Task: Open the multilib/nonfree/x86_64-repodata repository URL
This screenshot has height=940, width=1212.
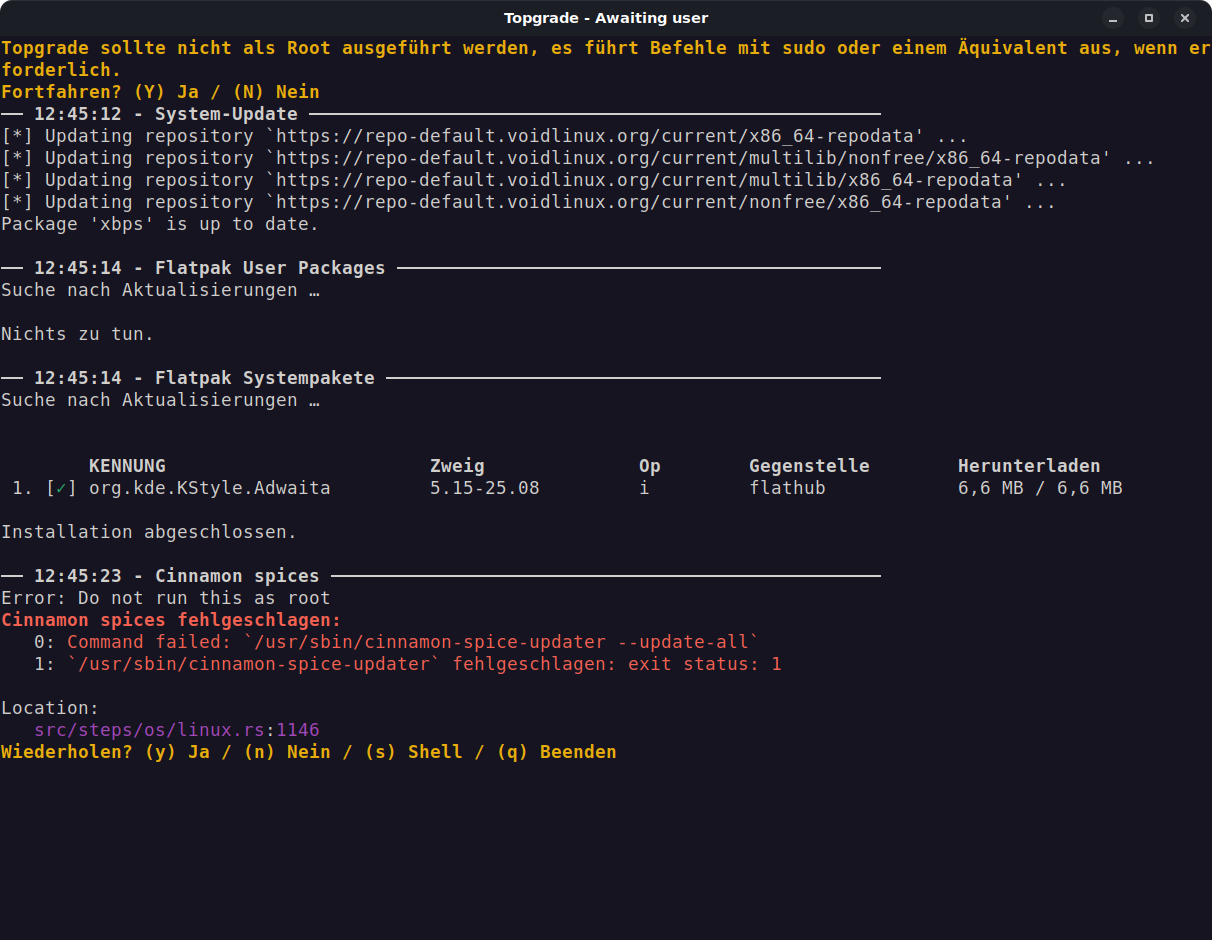Action: [x=692, y=158]
